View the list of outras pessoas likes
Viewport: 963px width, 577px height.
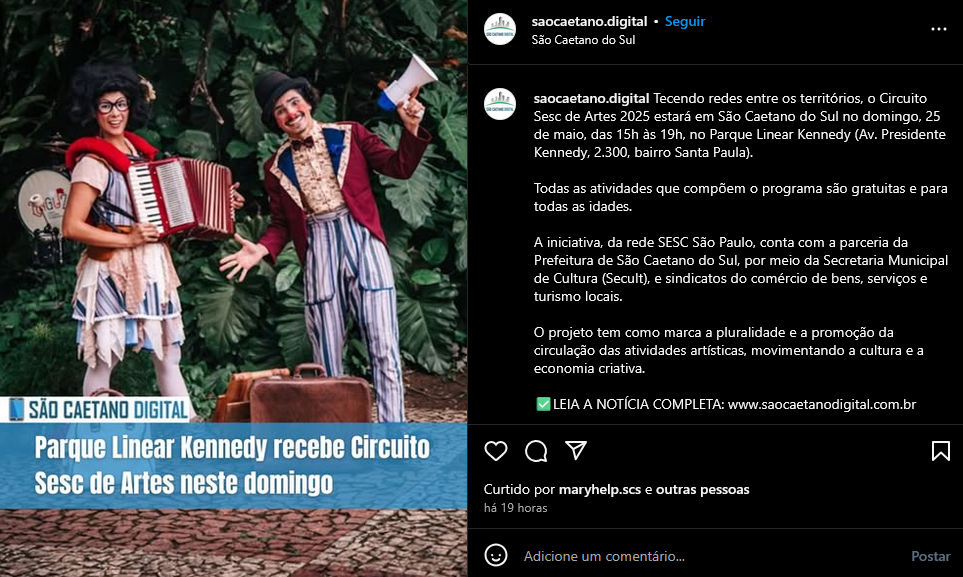point(703,490)
